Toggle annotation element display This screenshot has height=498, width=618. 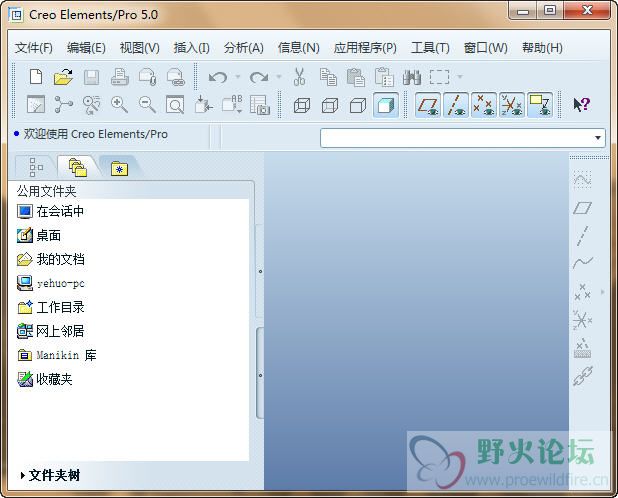coord(540,105)
